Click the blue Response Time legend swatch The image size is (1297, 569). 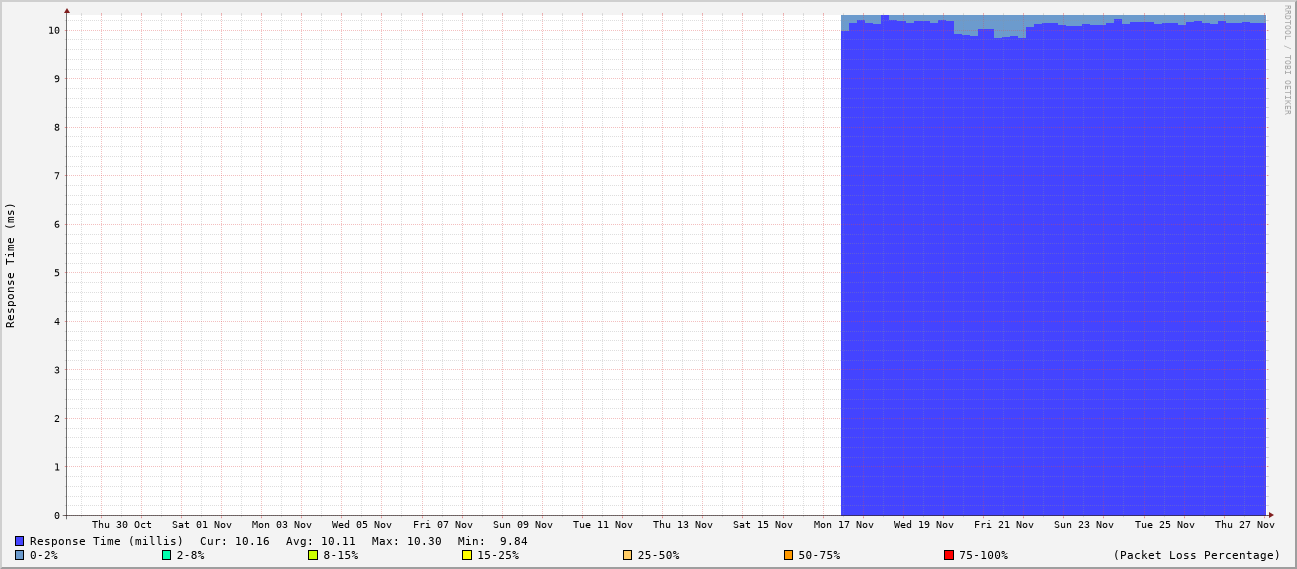pos(19,541)
